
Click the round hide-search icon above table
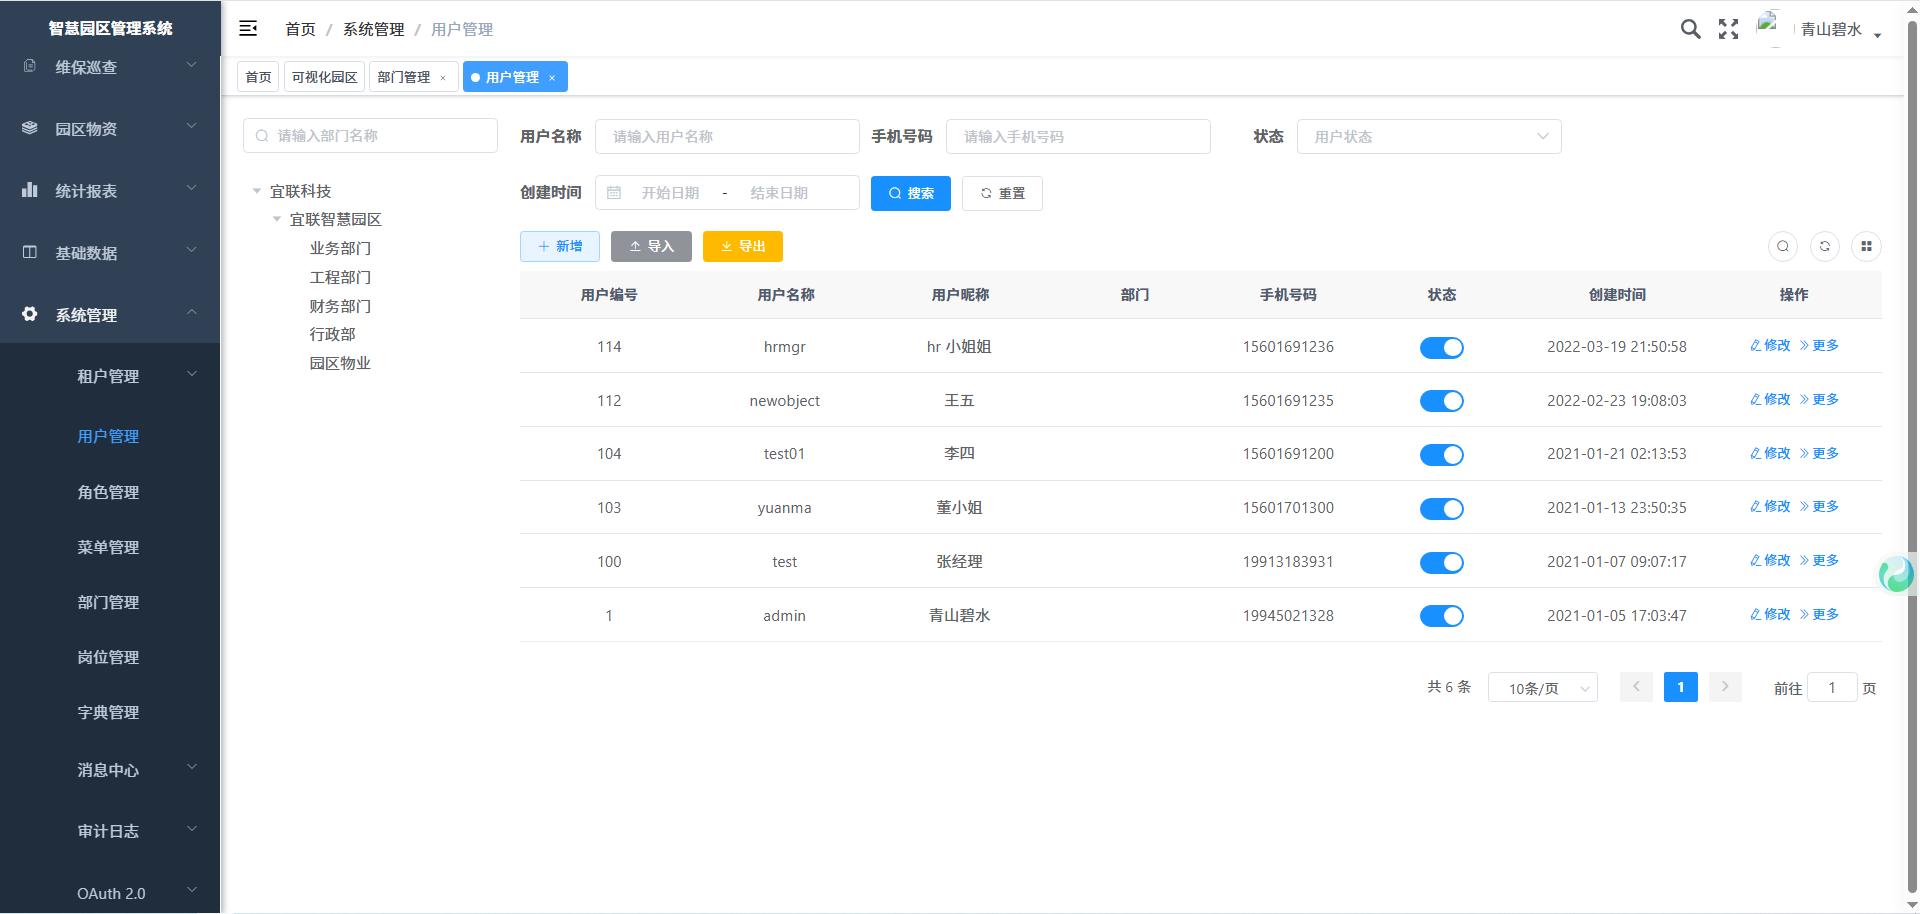click(1783, 246)
